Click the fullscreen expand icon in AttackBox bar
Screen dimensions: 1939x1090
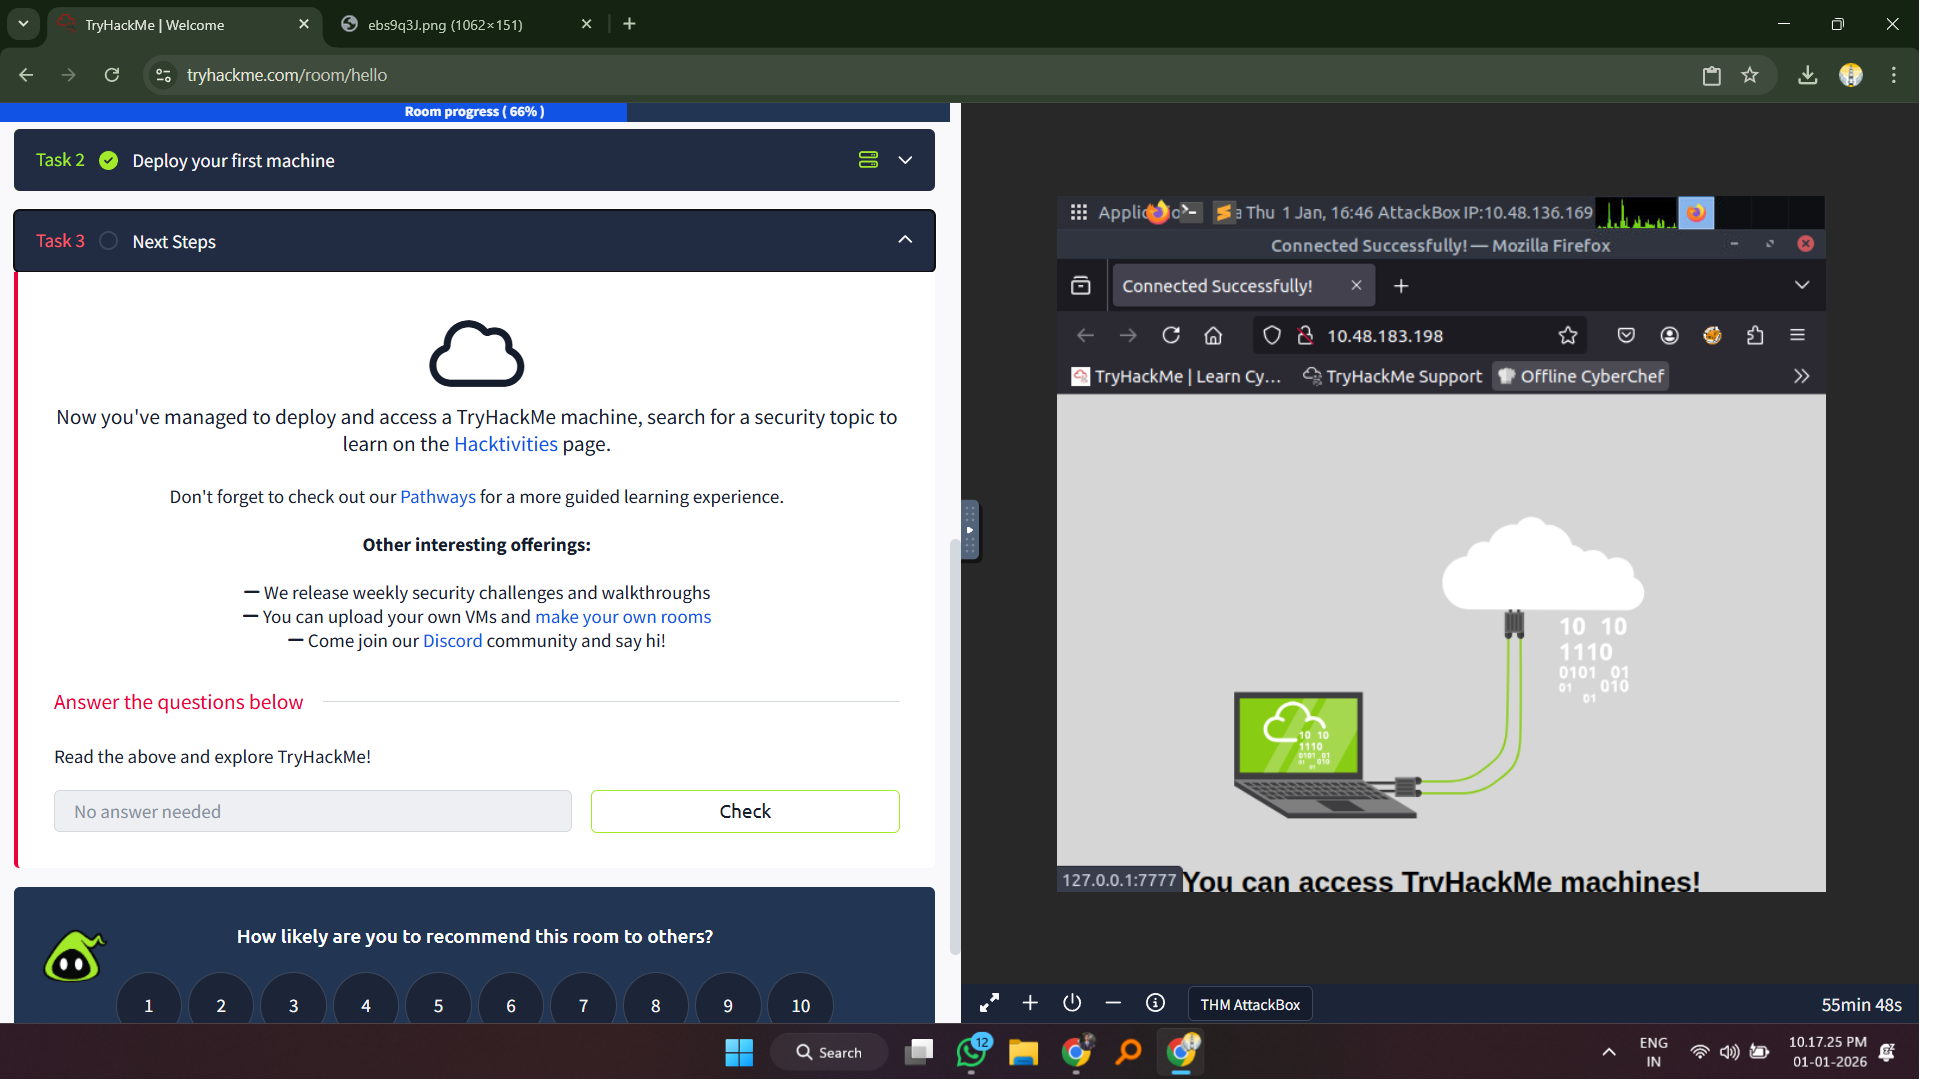coord(989,1003)
